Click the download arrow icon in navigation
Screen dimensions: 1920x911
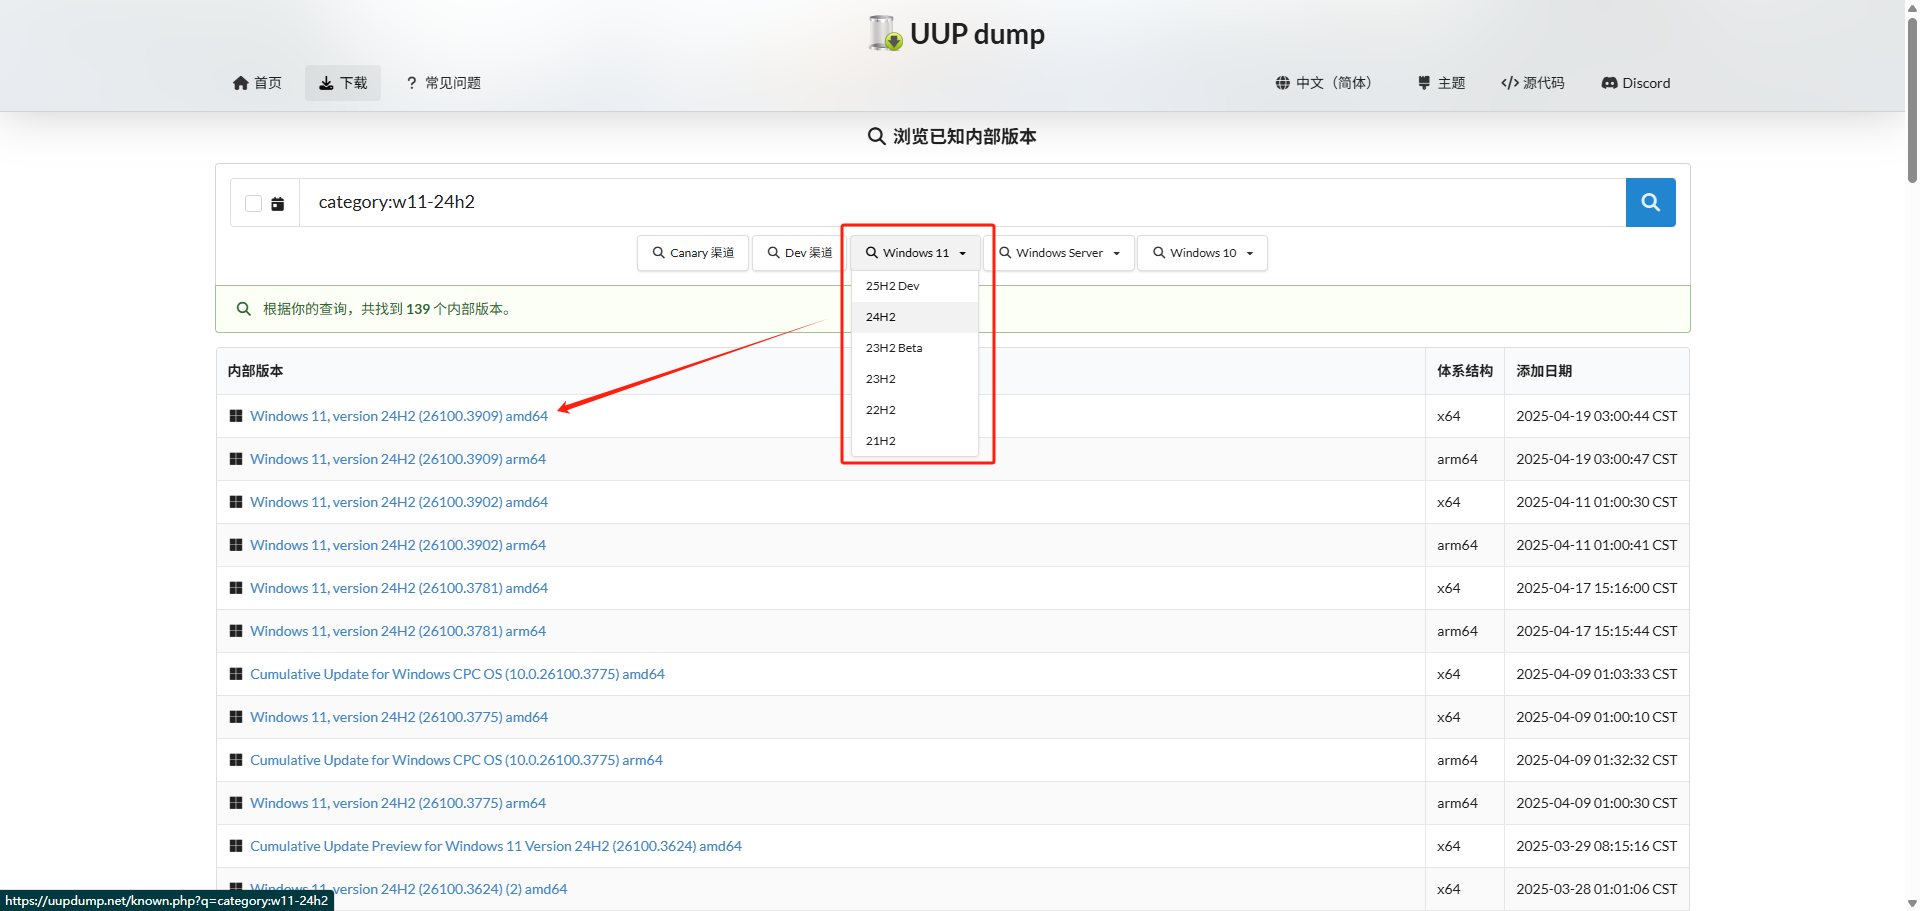tap(326, 83)
